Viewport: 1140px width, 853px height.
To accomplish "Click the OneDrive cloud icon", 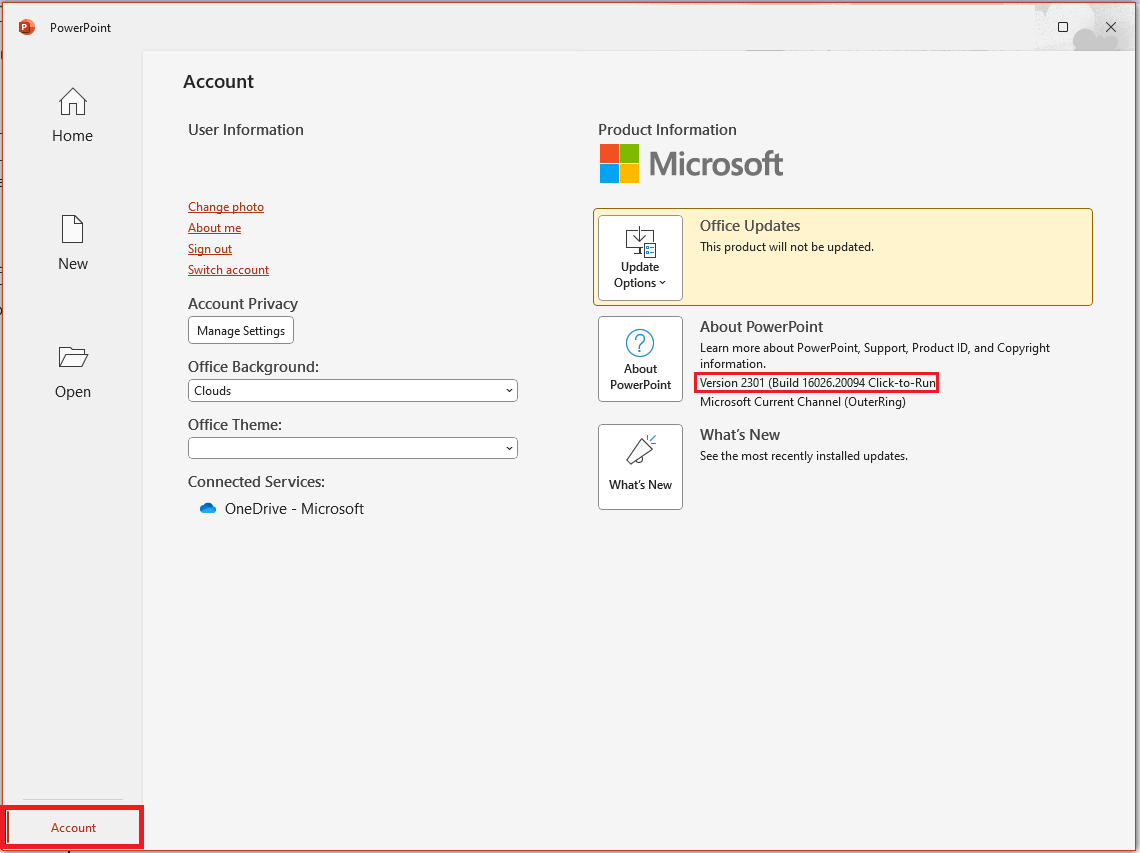I will click(208, 508).
